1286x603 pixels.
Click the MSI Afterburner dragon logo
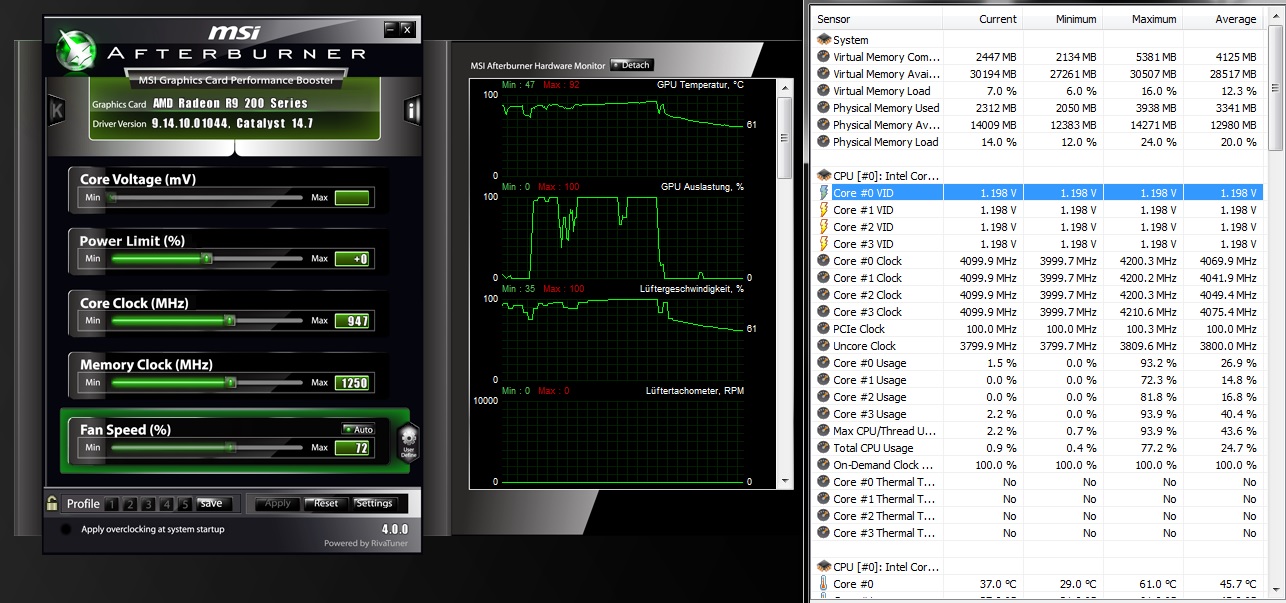(75, 48)
